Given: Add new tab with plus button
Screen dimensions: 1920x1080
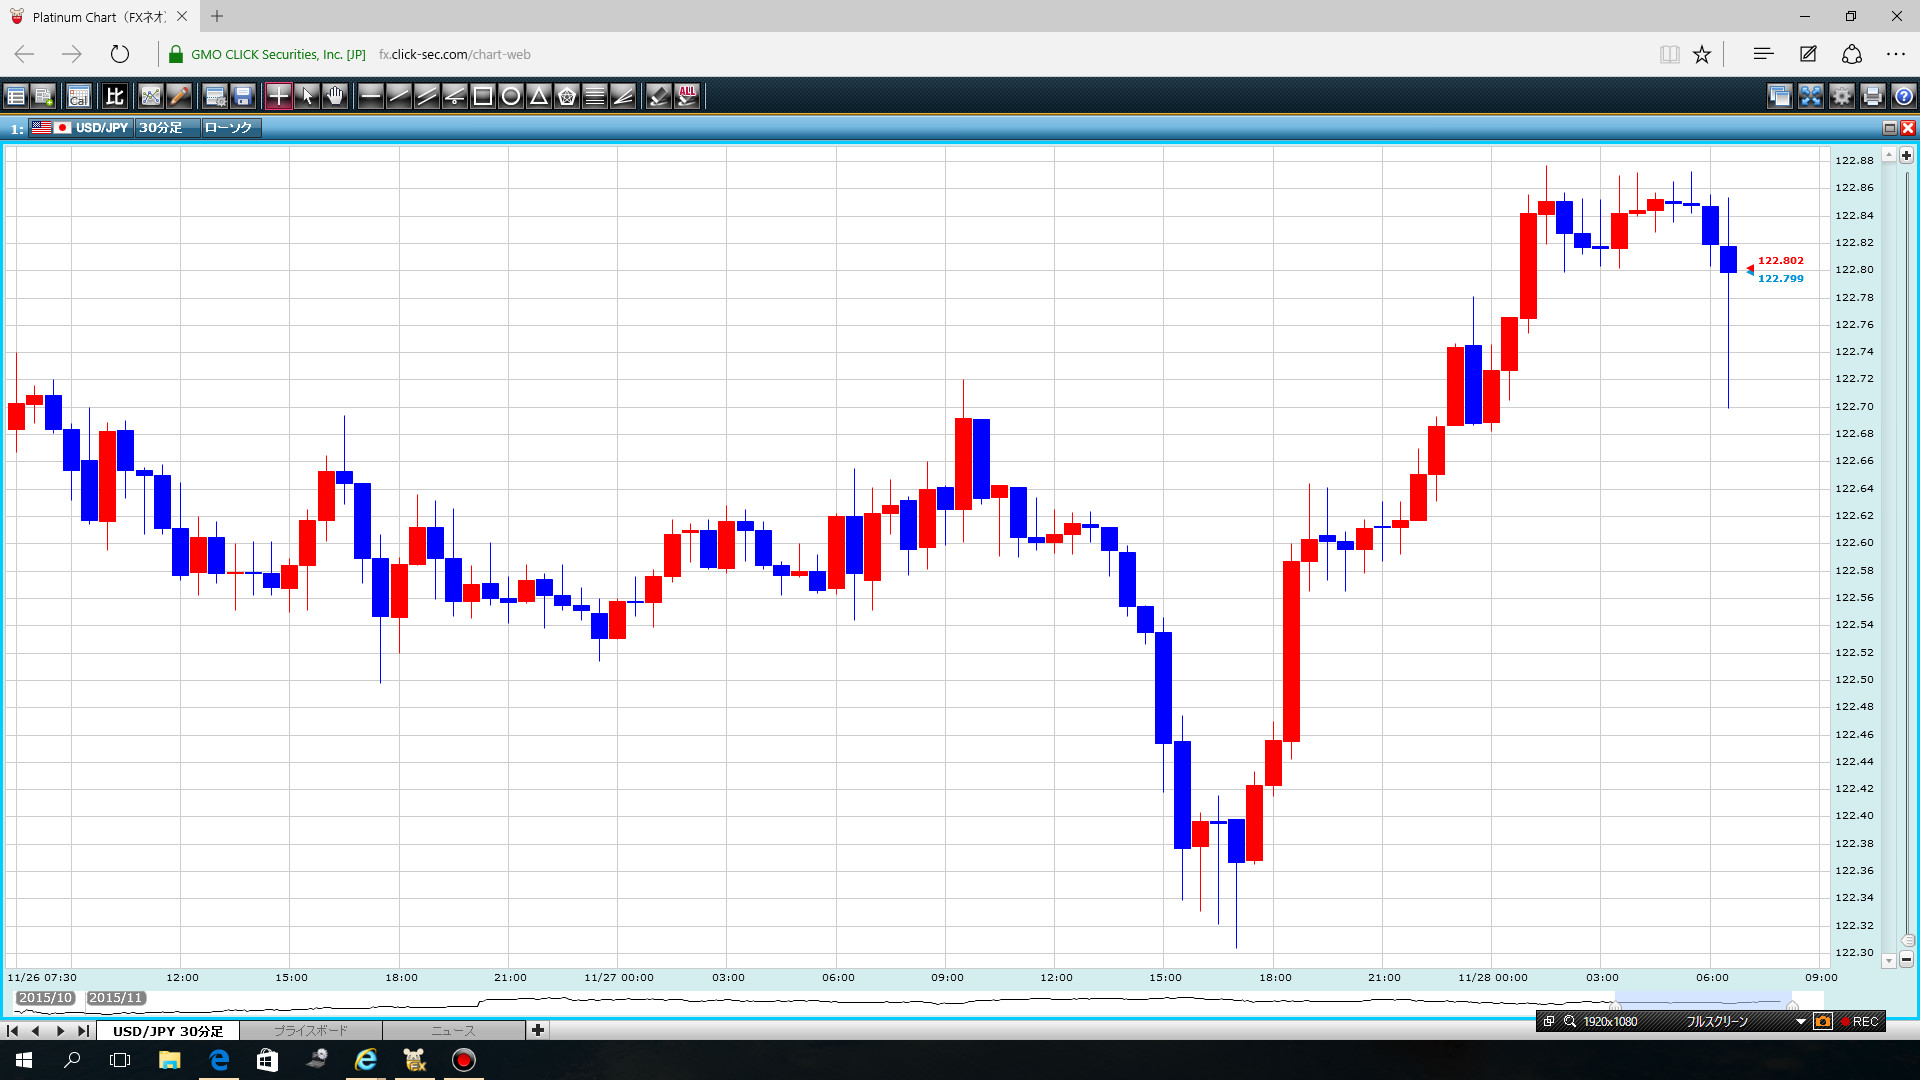Looking at the screenshot, I should 538,1030.
